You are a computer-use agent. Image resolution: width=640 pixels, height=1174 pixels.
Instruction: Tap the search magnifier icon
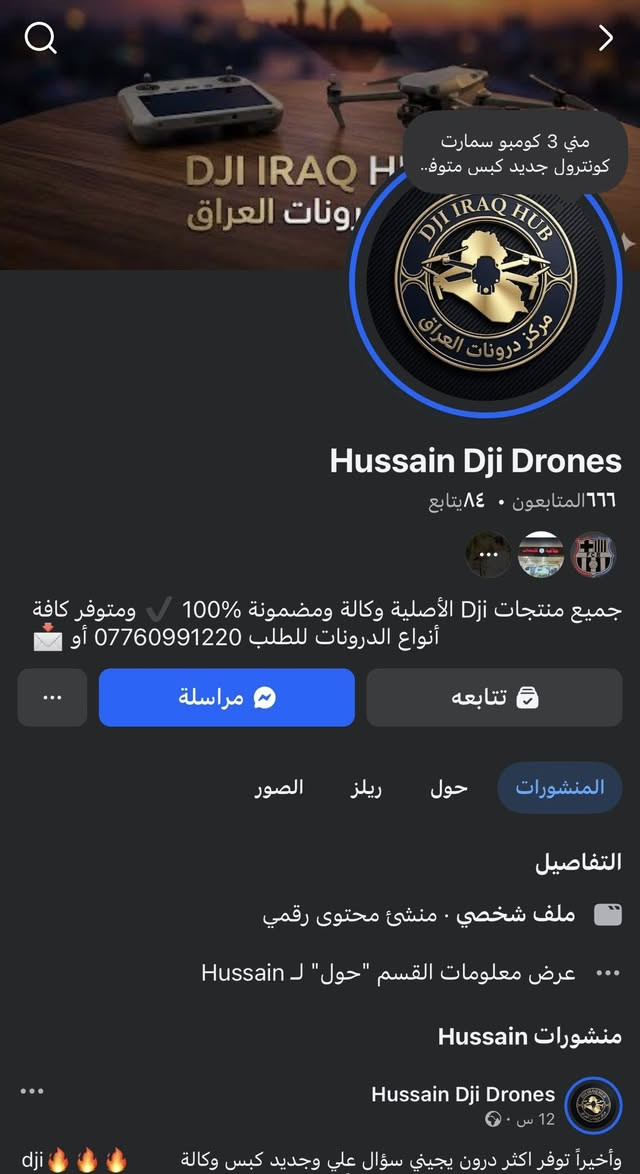[40, 38]
